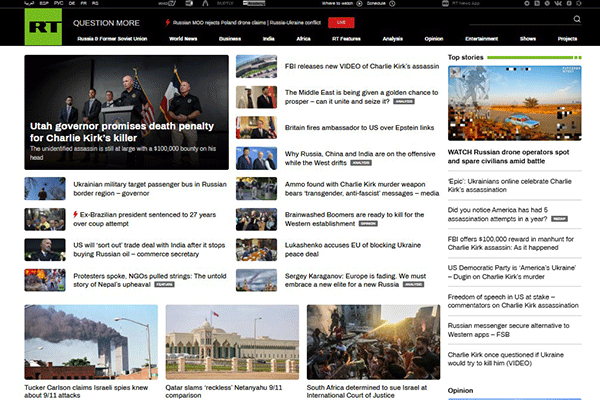
Task: Open Britain fires ambassador over Epstein links
Action: [359, 127]
